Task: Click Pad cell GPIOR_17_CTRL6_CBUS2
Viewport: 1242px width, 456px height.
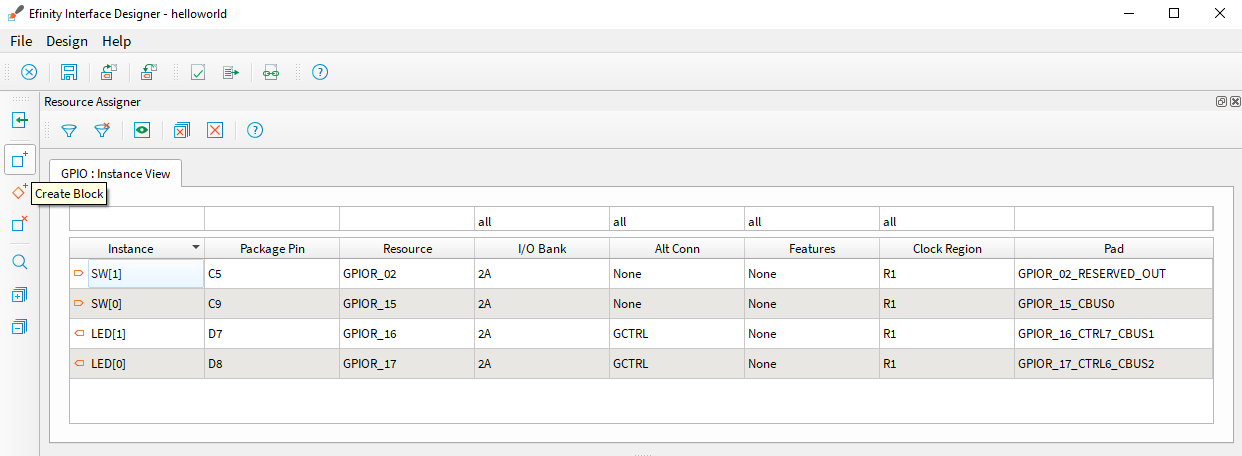Action: tap(1114, 363)
